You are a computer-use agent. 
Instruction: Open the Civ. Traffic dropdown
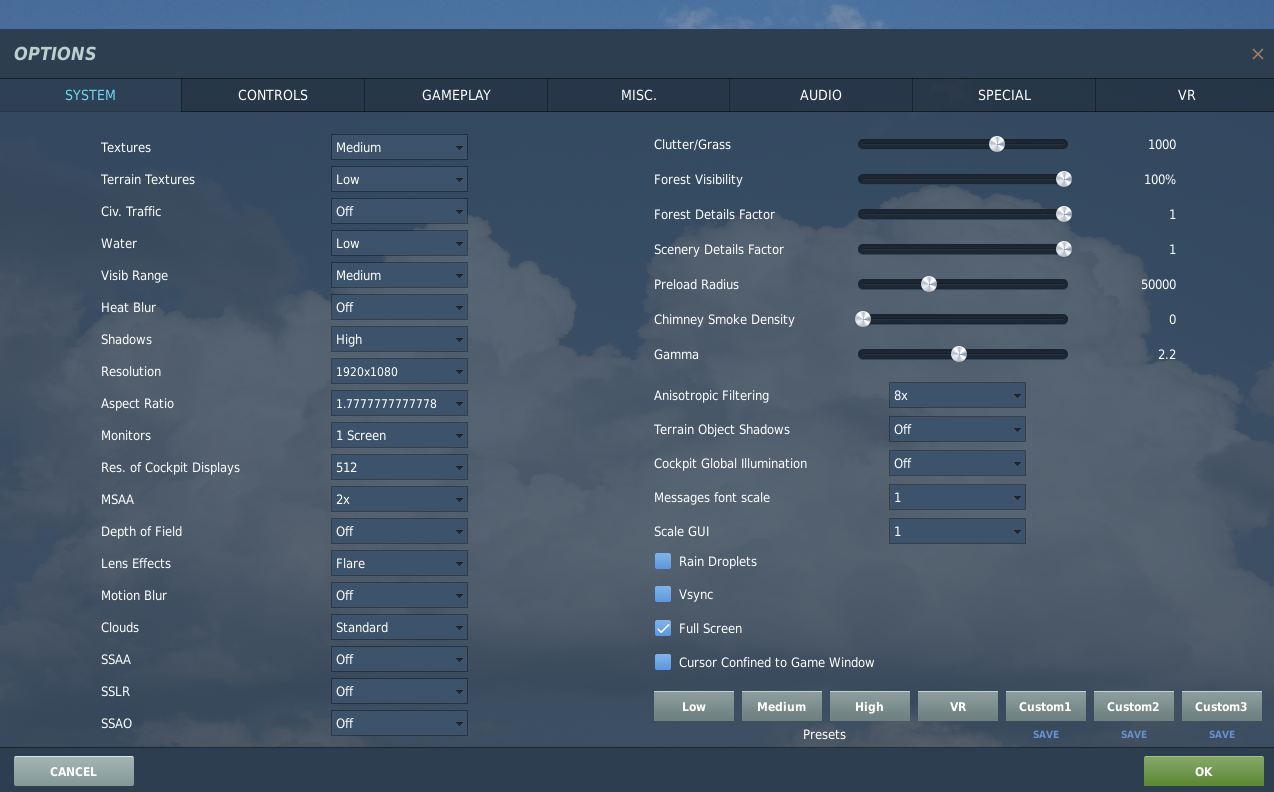pos(399,211)
